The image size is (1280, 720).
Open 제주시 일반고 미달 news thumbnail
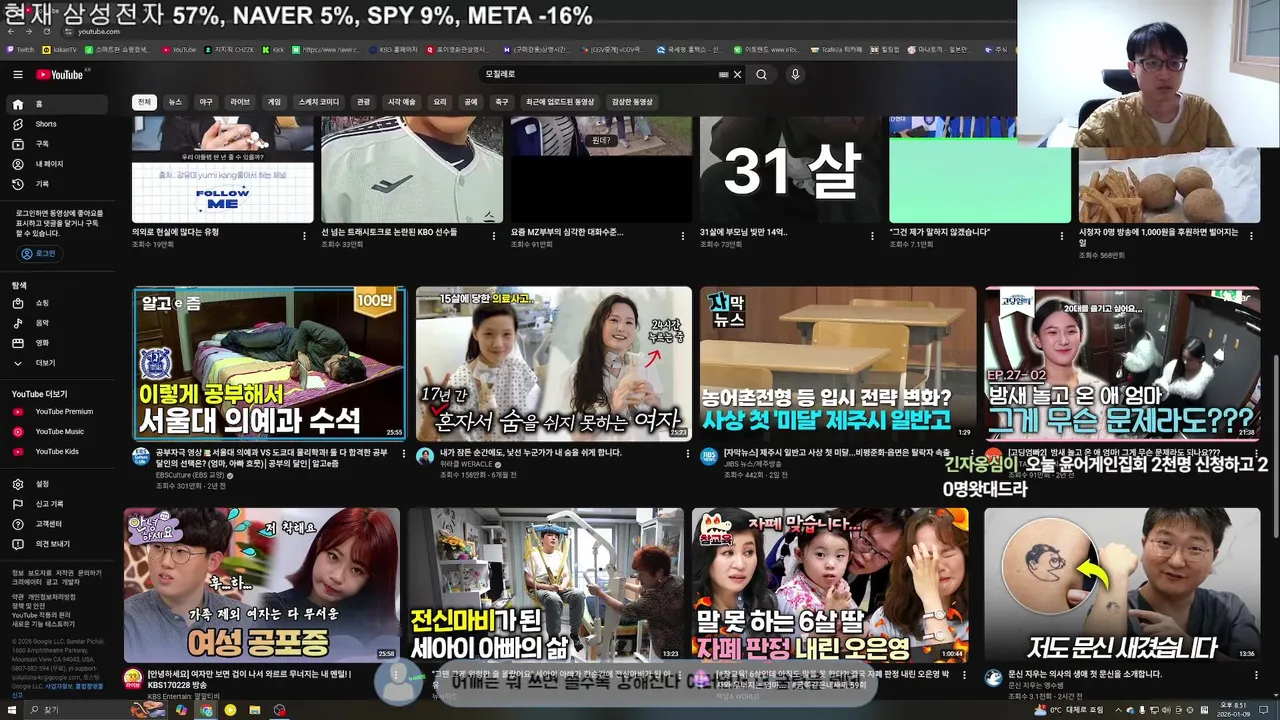[838, 364]
